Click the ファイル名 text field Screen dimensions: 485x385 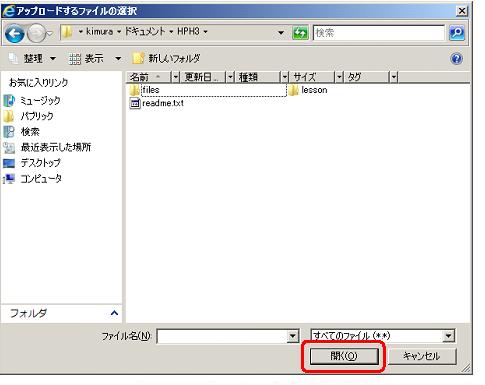[222, 336]
